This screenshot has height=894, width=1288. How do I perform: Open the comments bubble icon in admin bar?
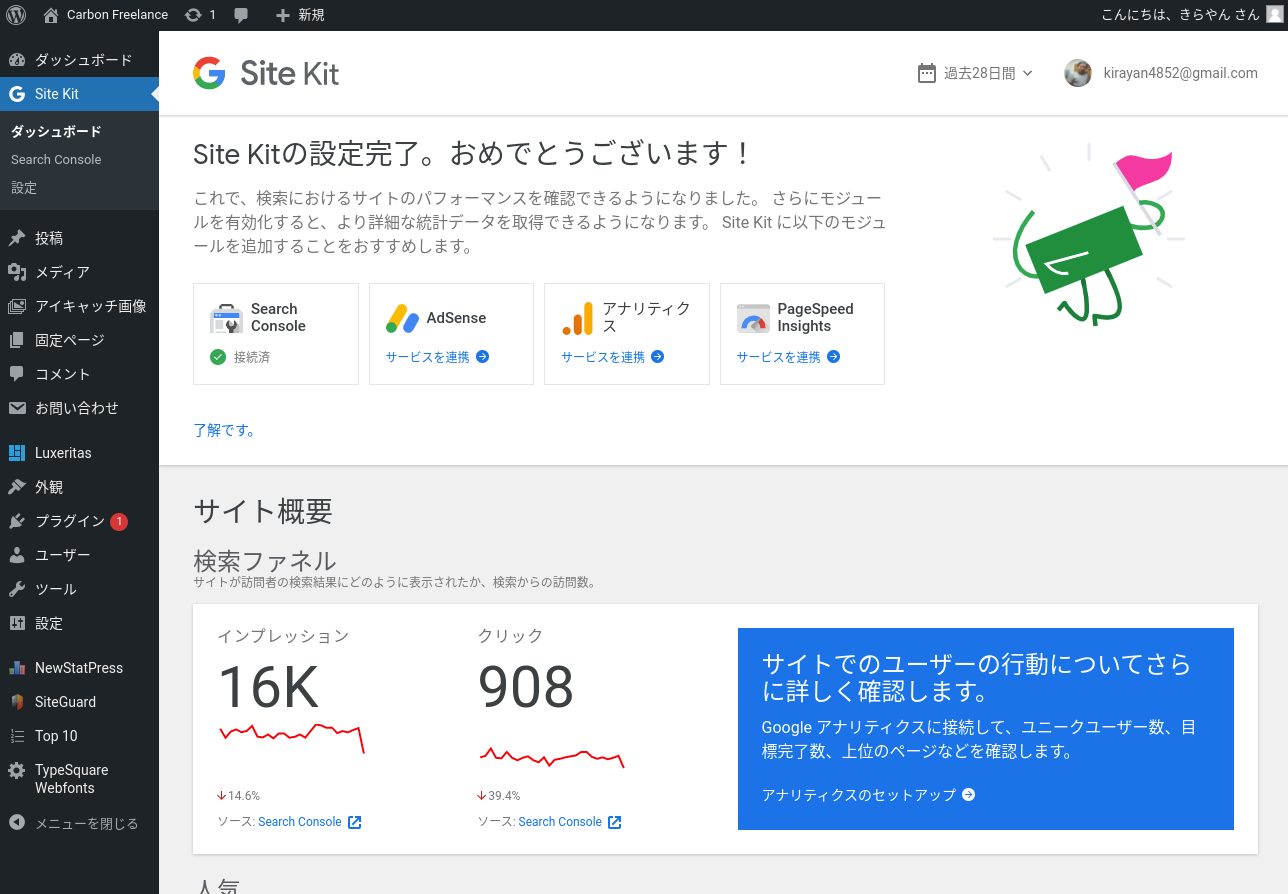click(241, 15)
